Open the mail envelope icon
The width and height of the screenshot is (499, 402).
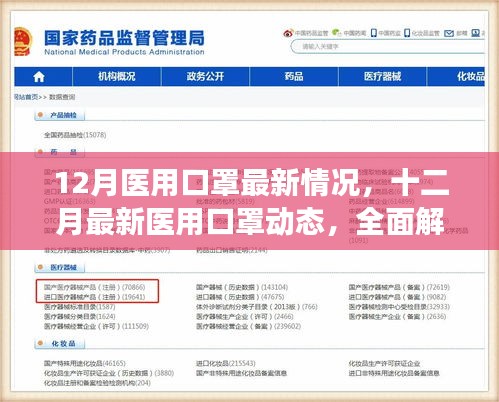click(x=449, y=33)
